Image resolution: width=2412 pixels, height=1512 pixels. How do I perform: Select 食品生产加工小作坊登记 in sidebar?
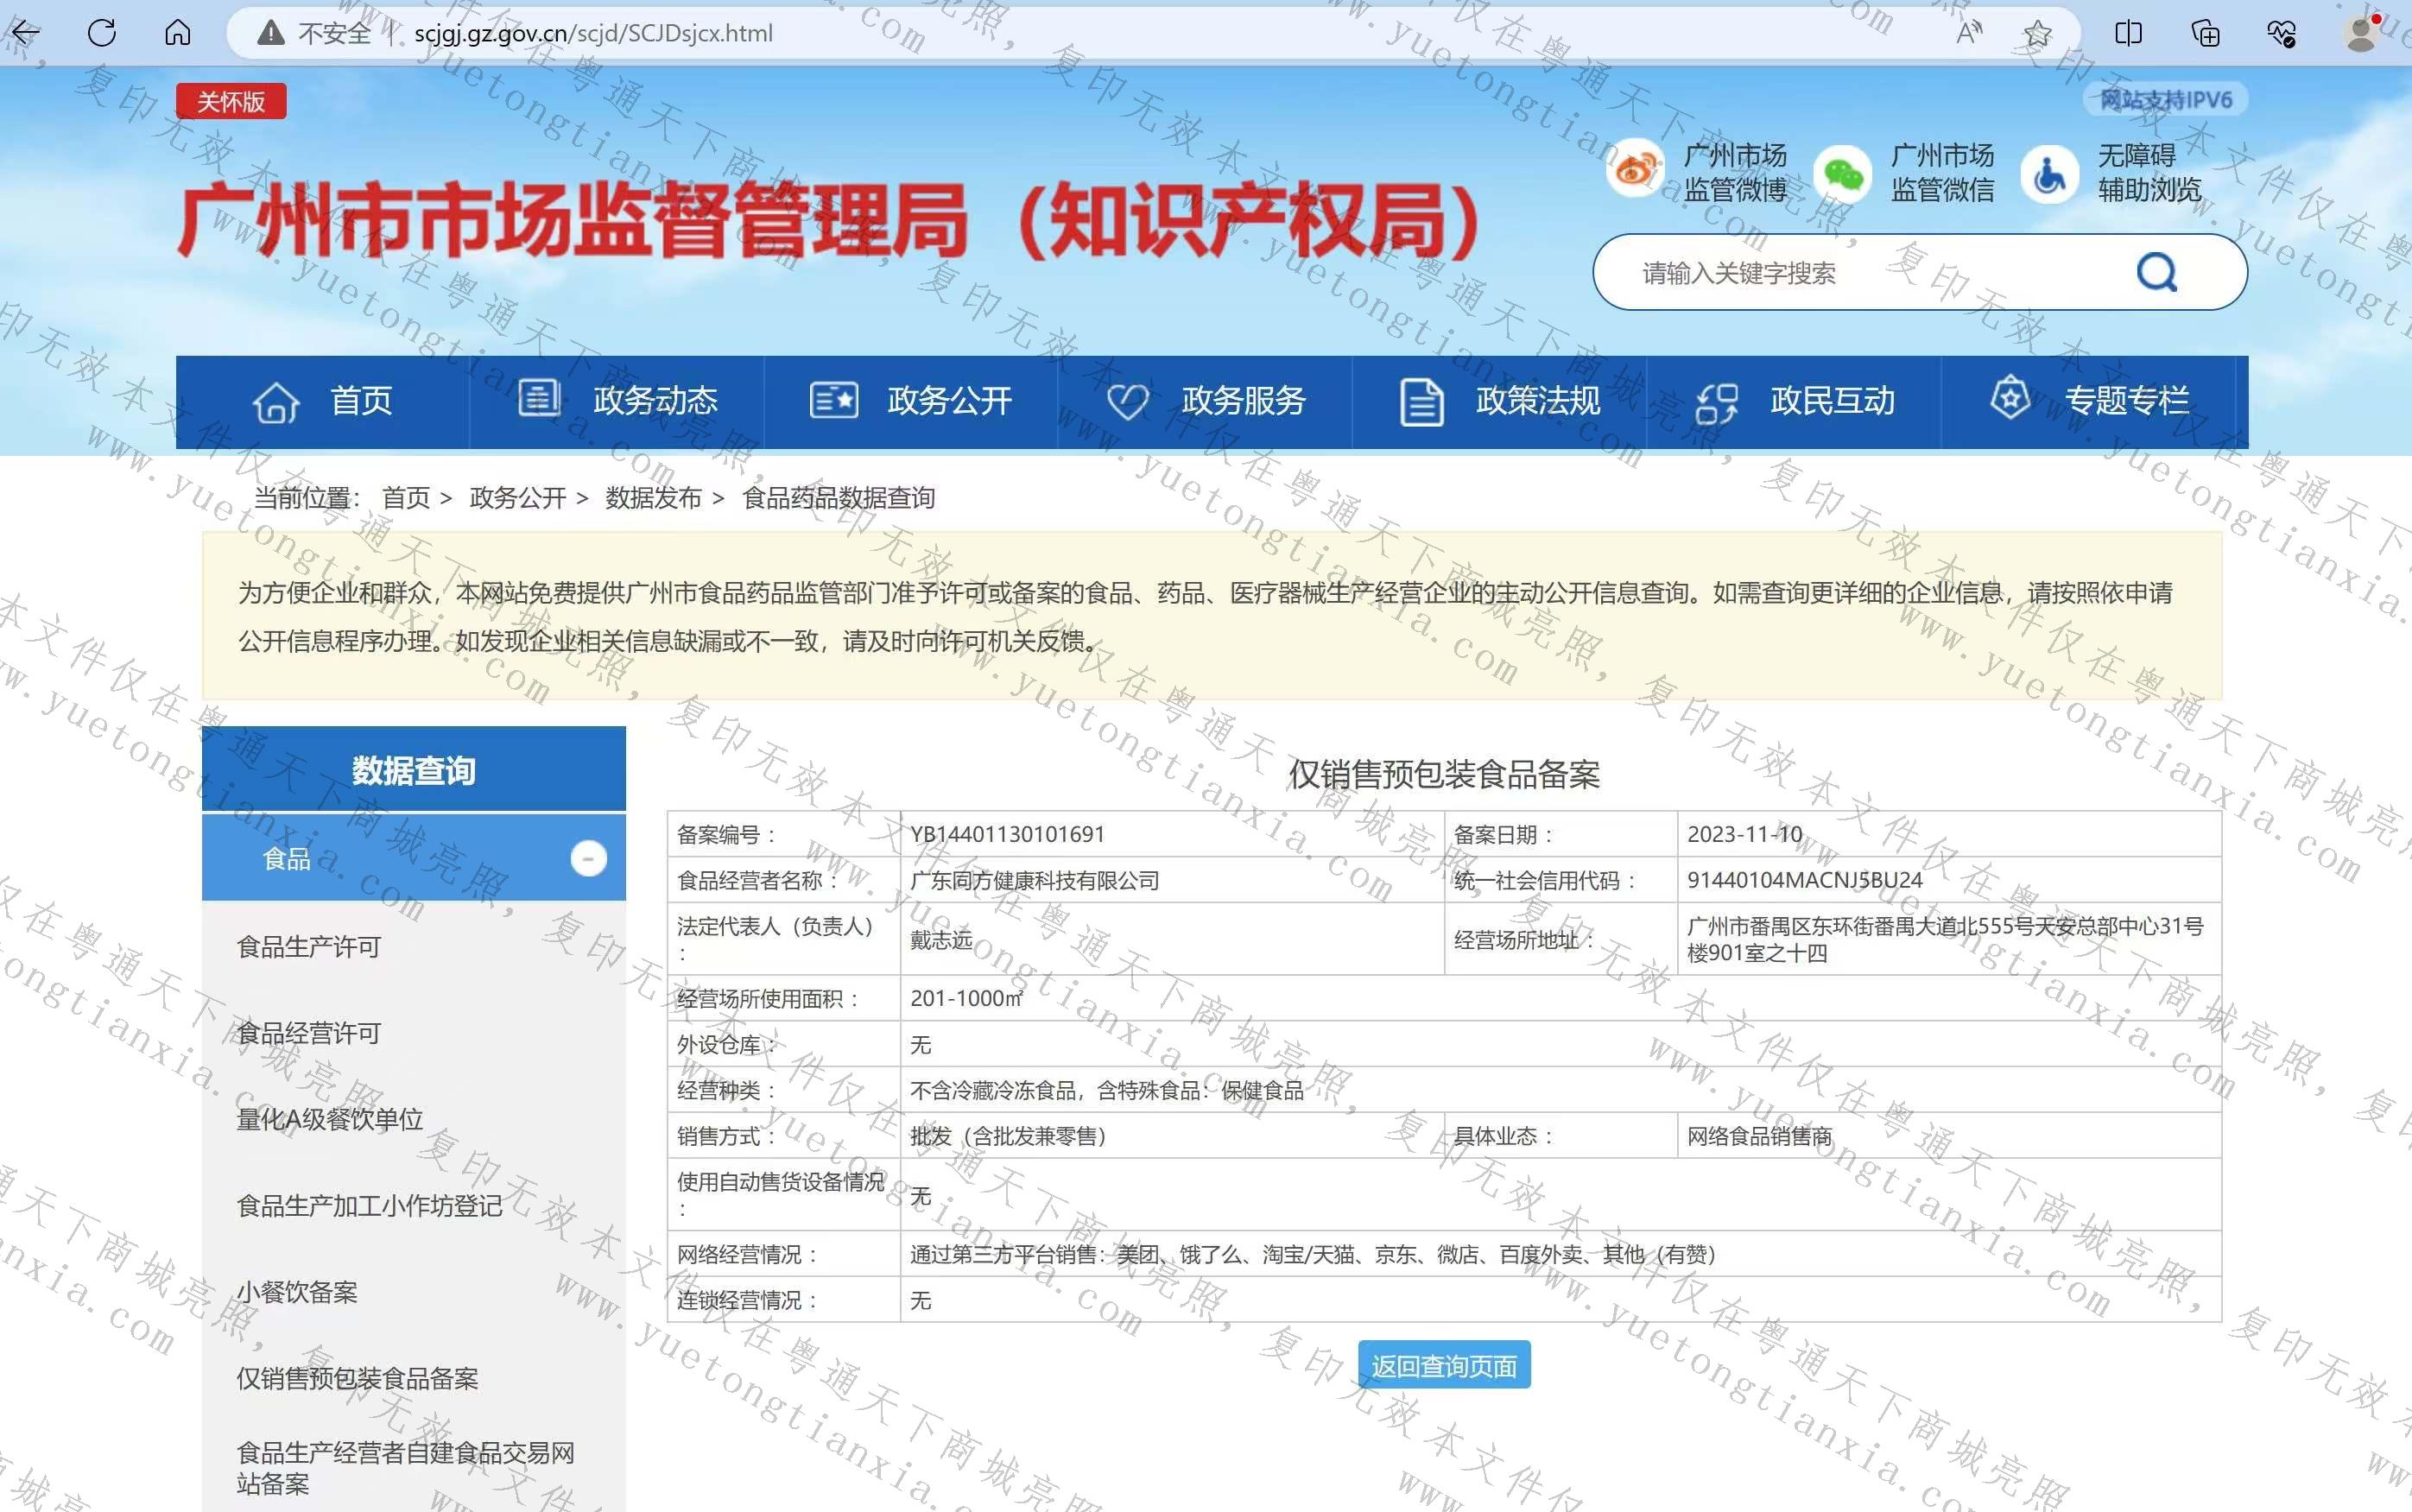369,1206
